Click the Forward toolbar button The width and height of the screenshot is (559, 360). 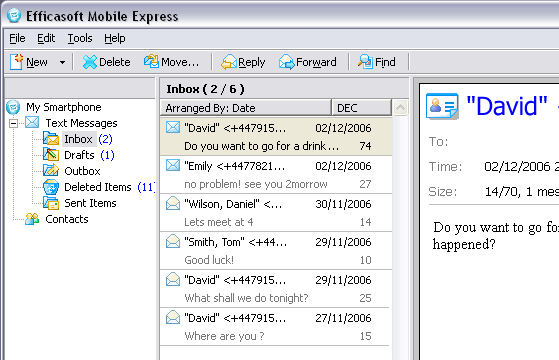click(308, 62)
